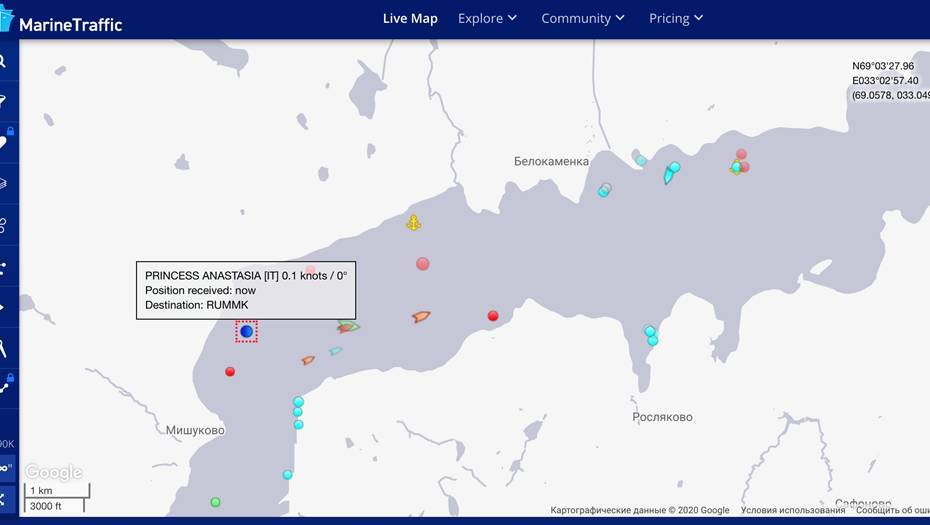Click the pale cyan circle right of Белокаменка label
The height and width of the screenshot is (525, 930).
tap(641, 160)
